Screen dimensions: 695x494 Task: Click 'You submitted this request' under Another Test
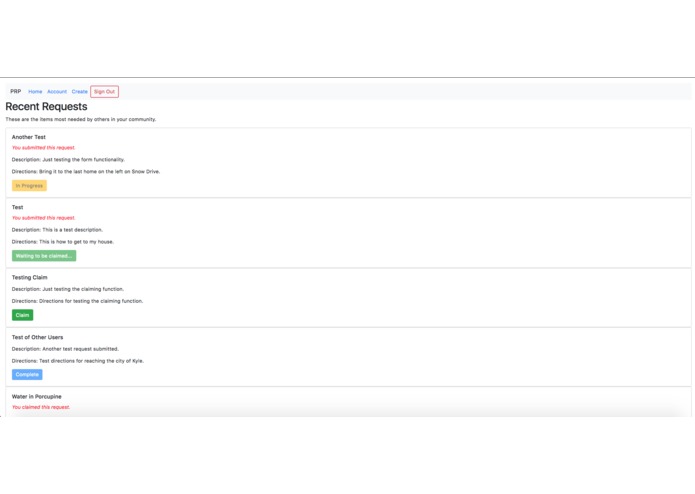pyautogui.click(x=43, y=148)
